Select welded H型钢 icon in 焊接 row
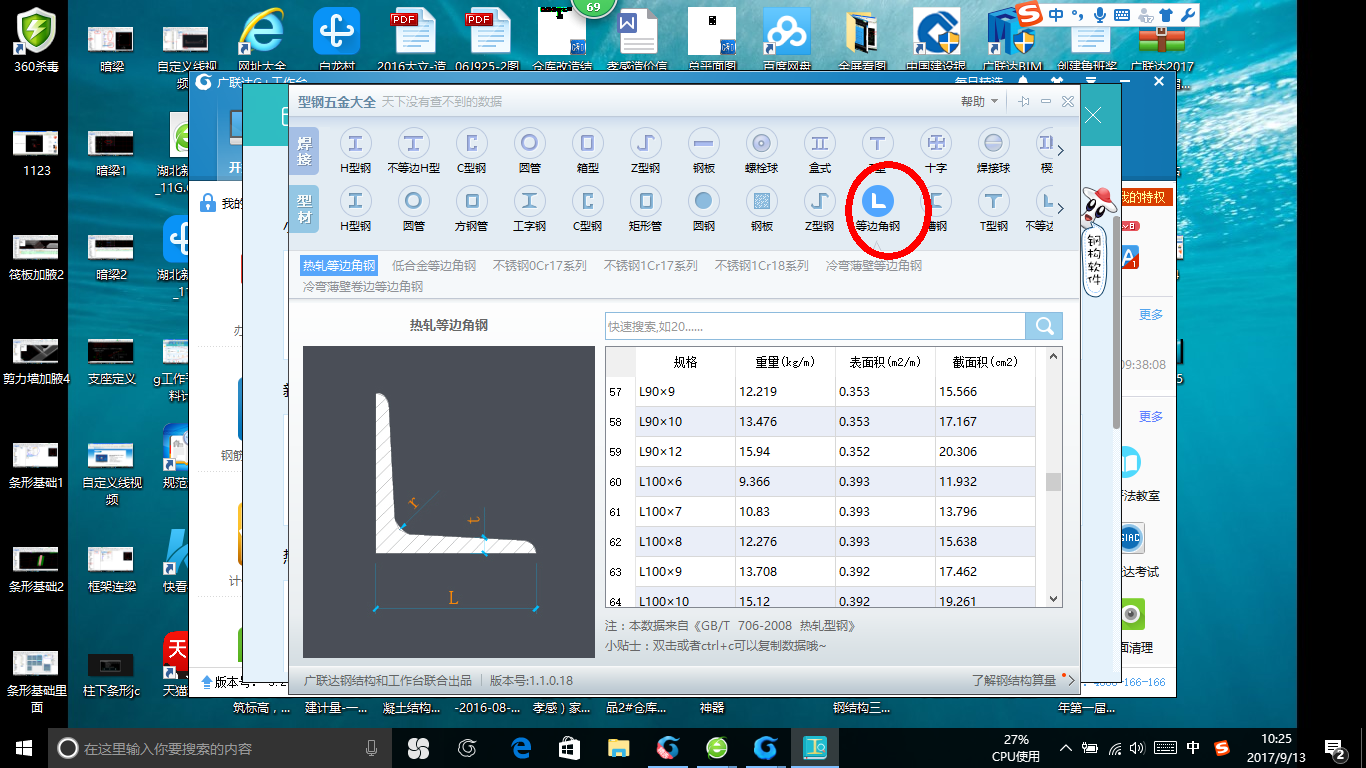Screen dimensions: 1366x768 click(x=355, y=143)
